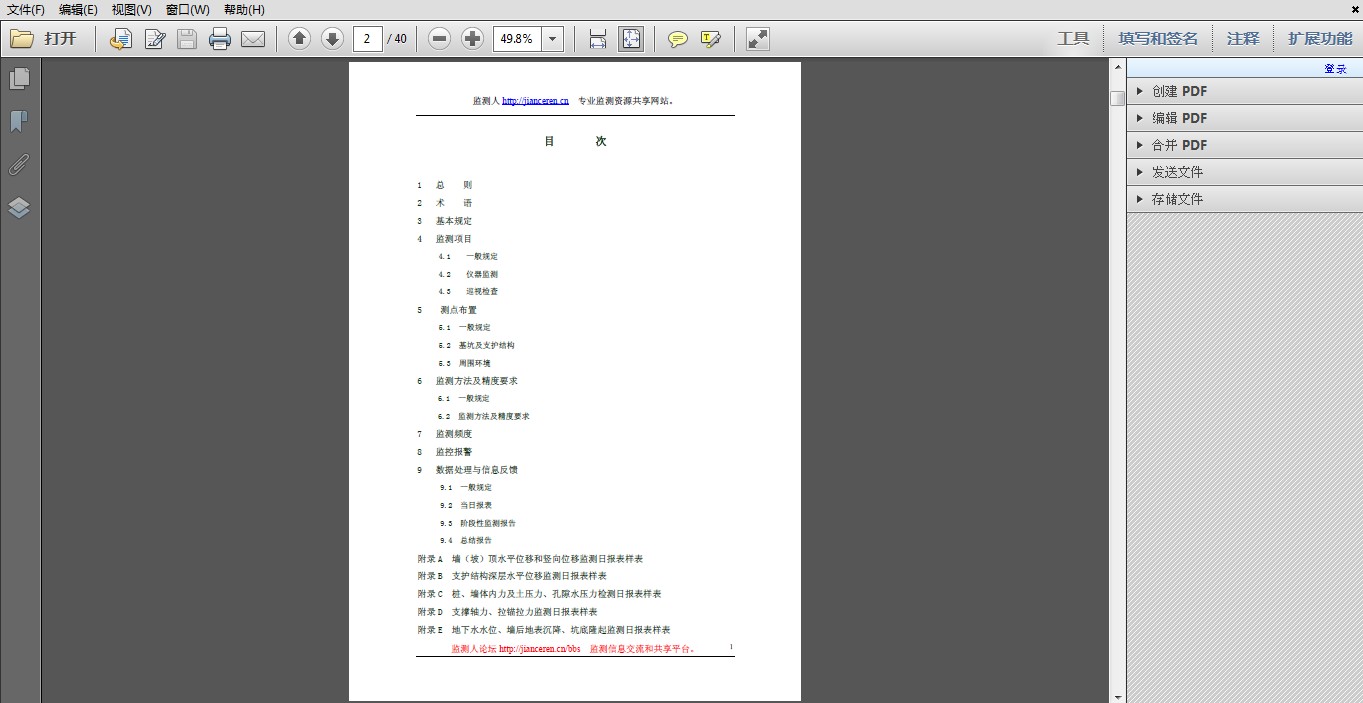Click contents entry 9 数据处理与信息反馈
The height and width of the screenshot is (703, 1363).
pos(468,470)
